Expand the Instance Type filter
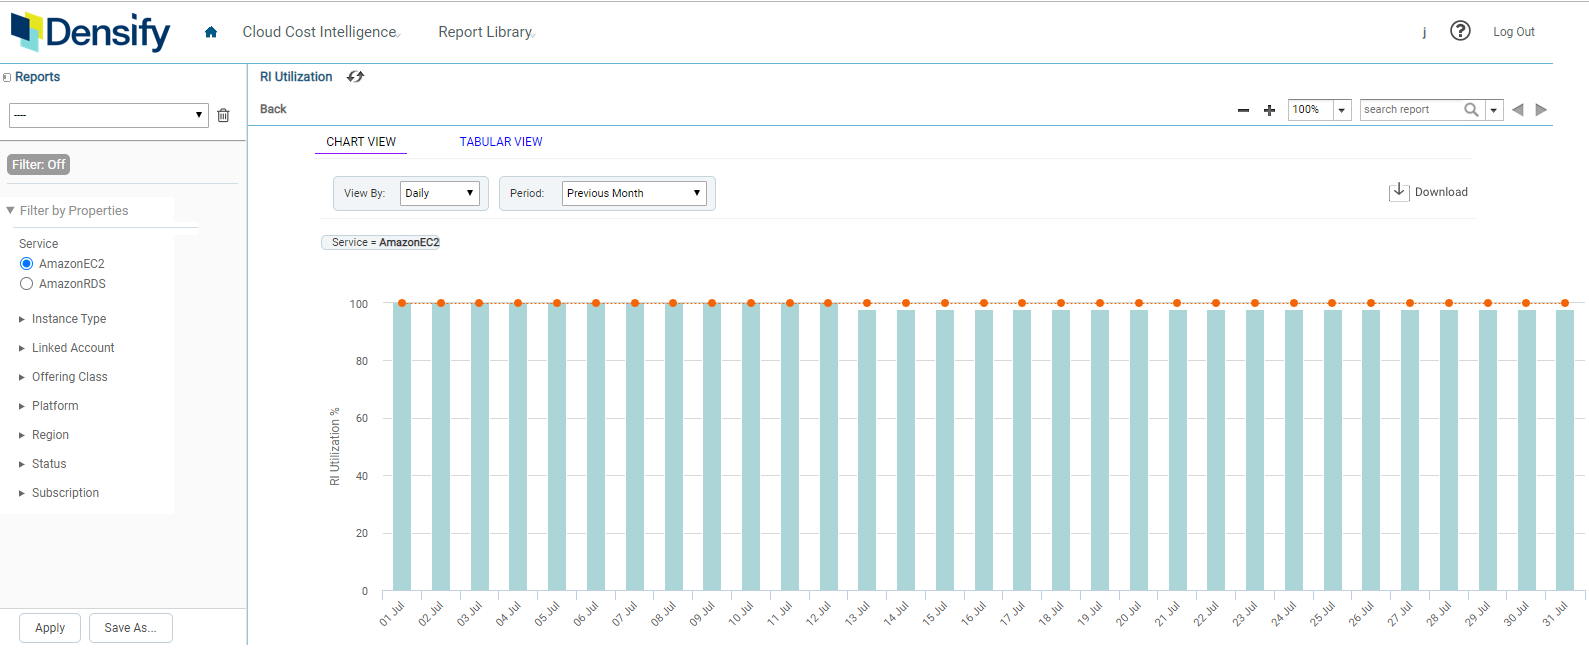Viewport: 1589px width, 657px height. pyautogui.click(x=68, y=319)
